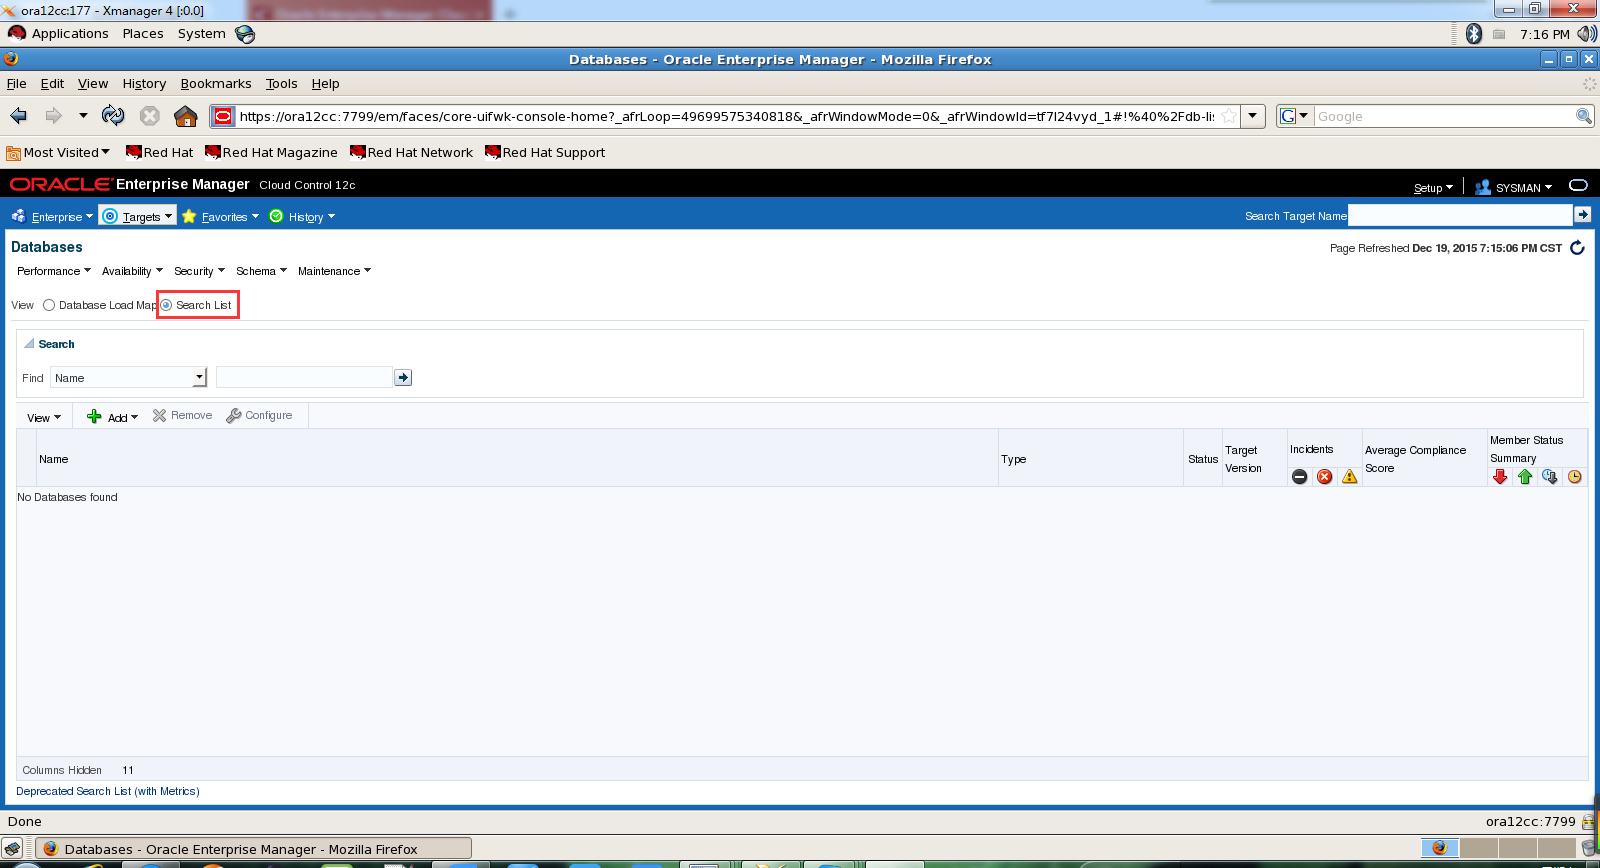Click the Member Status up green arrow icon
This screenshot has width=1600, height=868.
(x=1525, y=477)
